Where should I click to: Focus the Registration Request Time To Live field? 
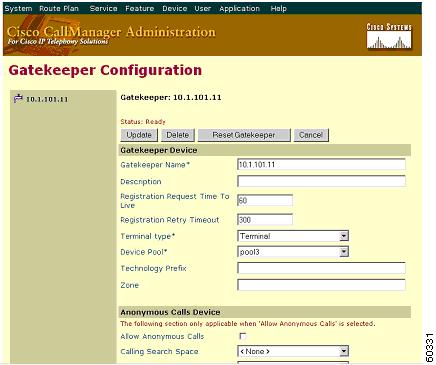tap(265, 200)
